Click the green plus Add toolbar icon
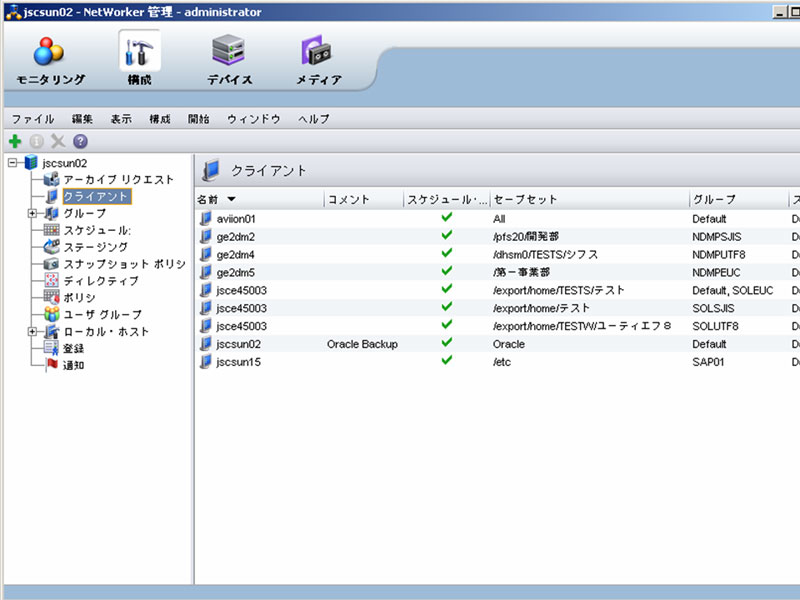800x600 pixels. tap(15, 141)
